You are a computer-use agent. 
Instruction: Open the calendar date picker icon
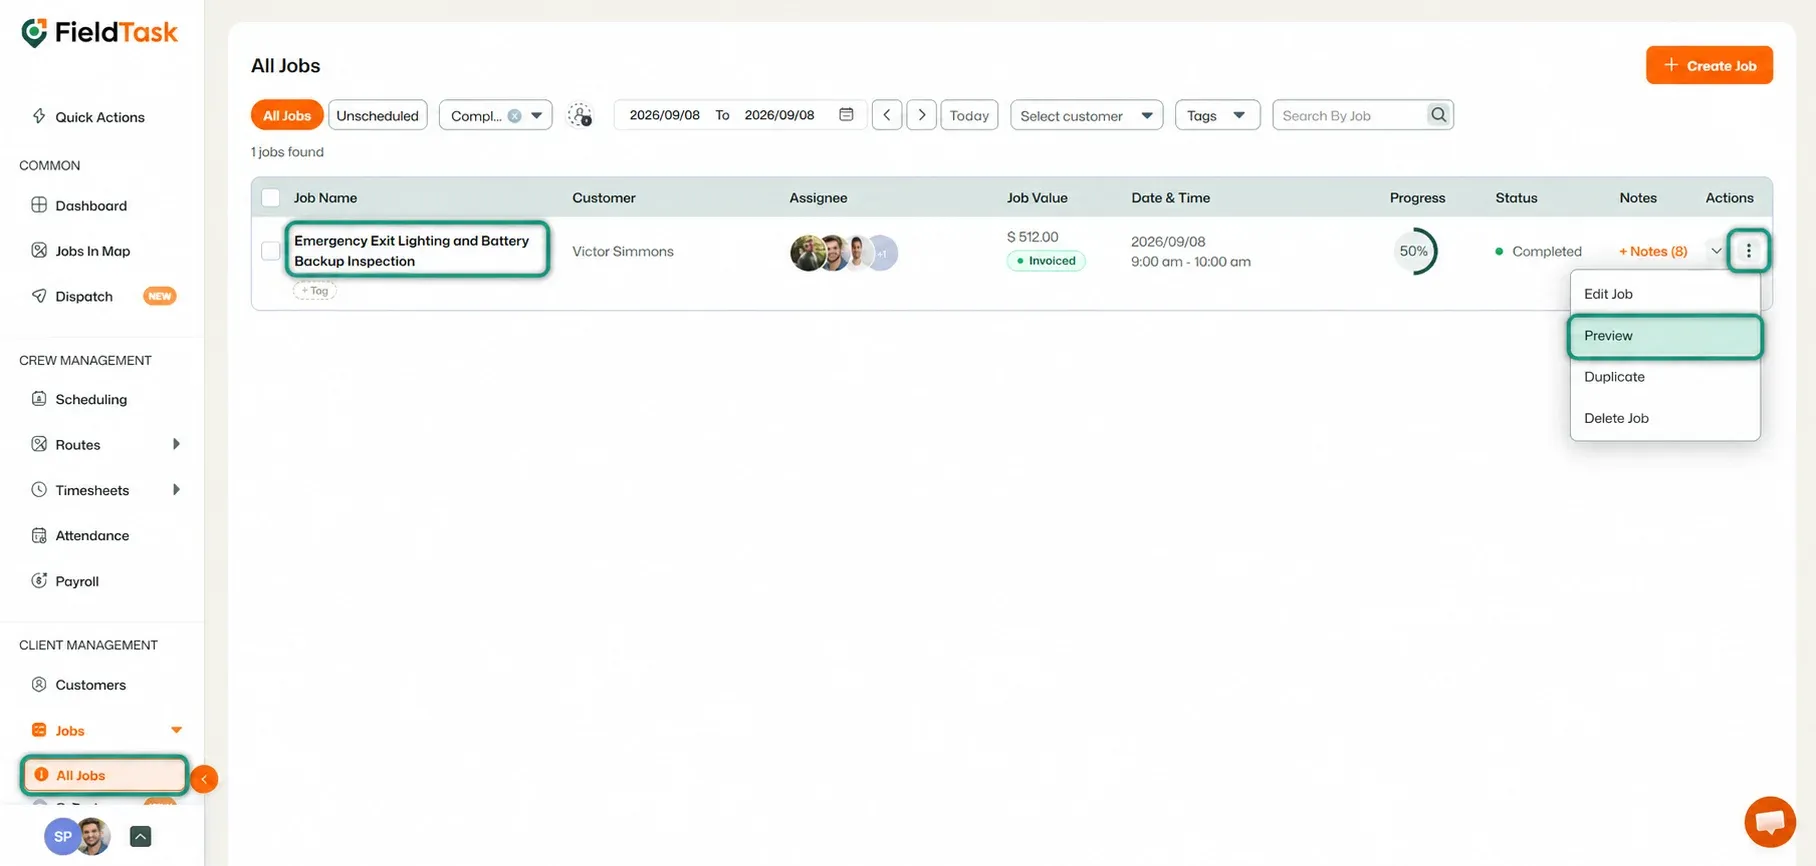tap(846, 114)
